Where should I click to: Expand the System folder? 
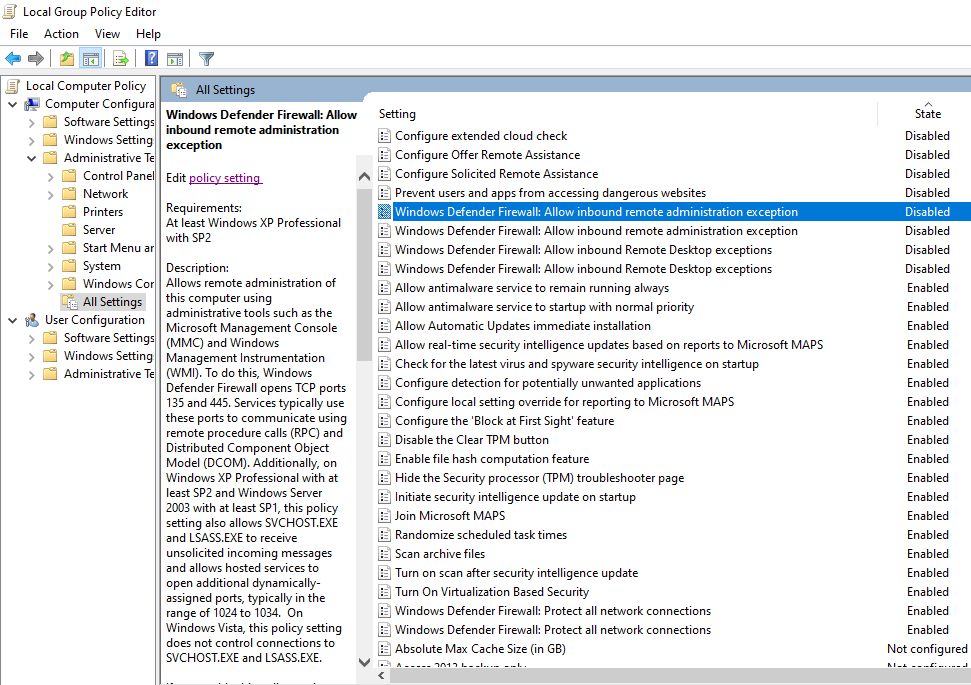(x=51, y=266)
